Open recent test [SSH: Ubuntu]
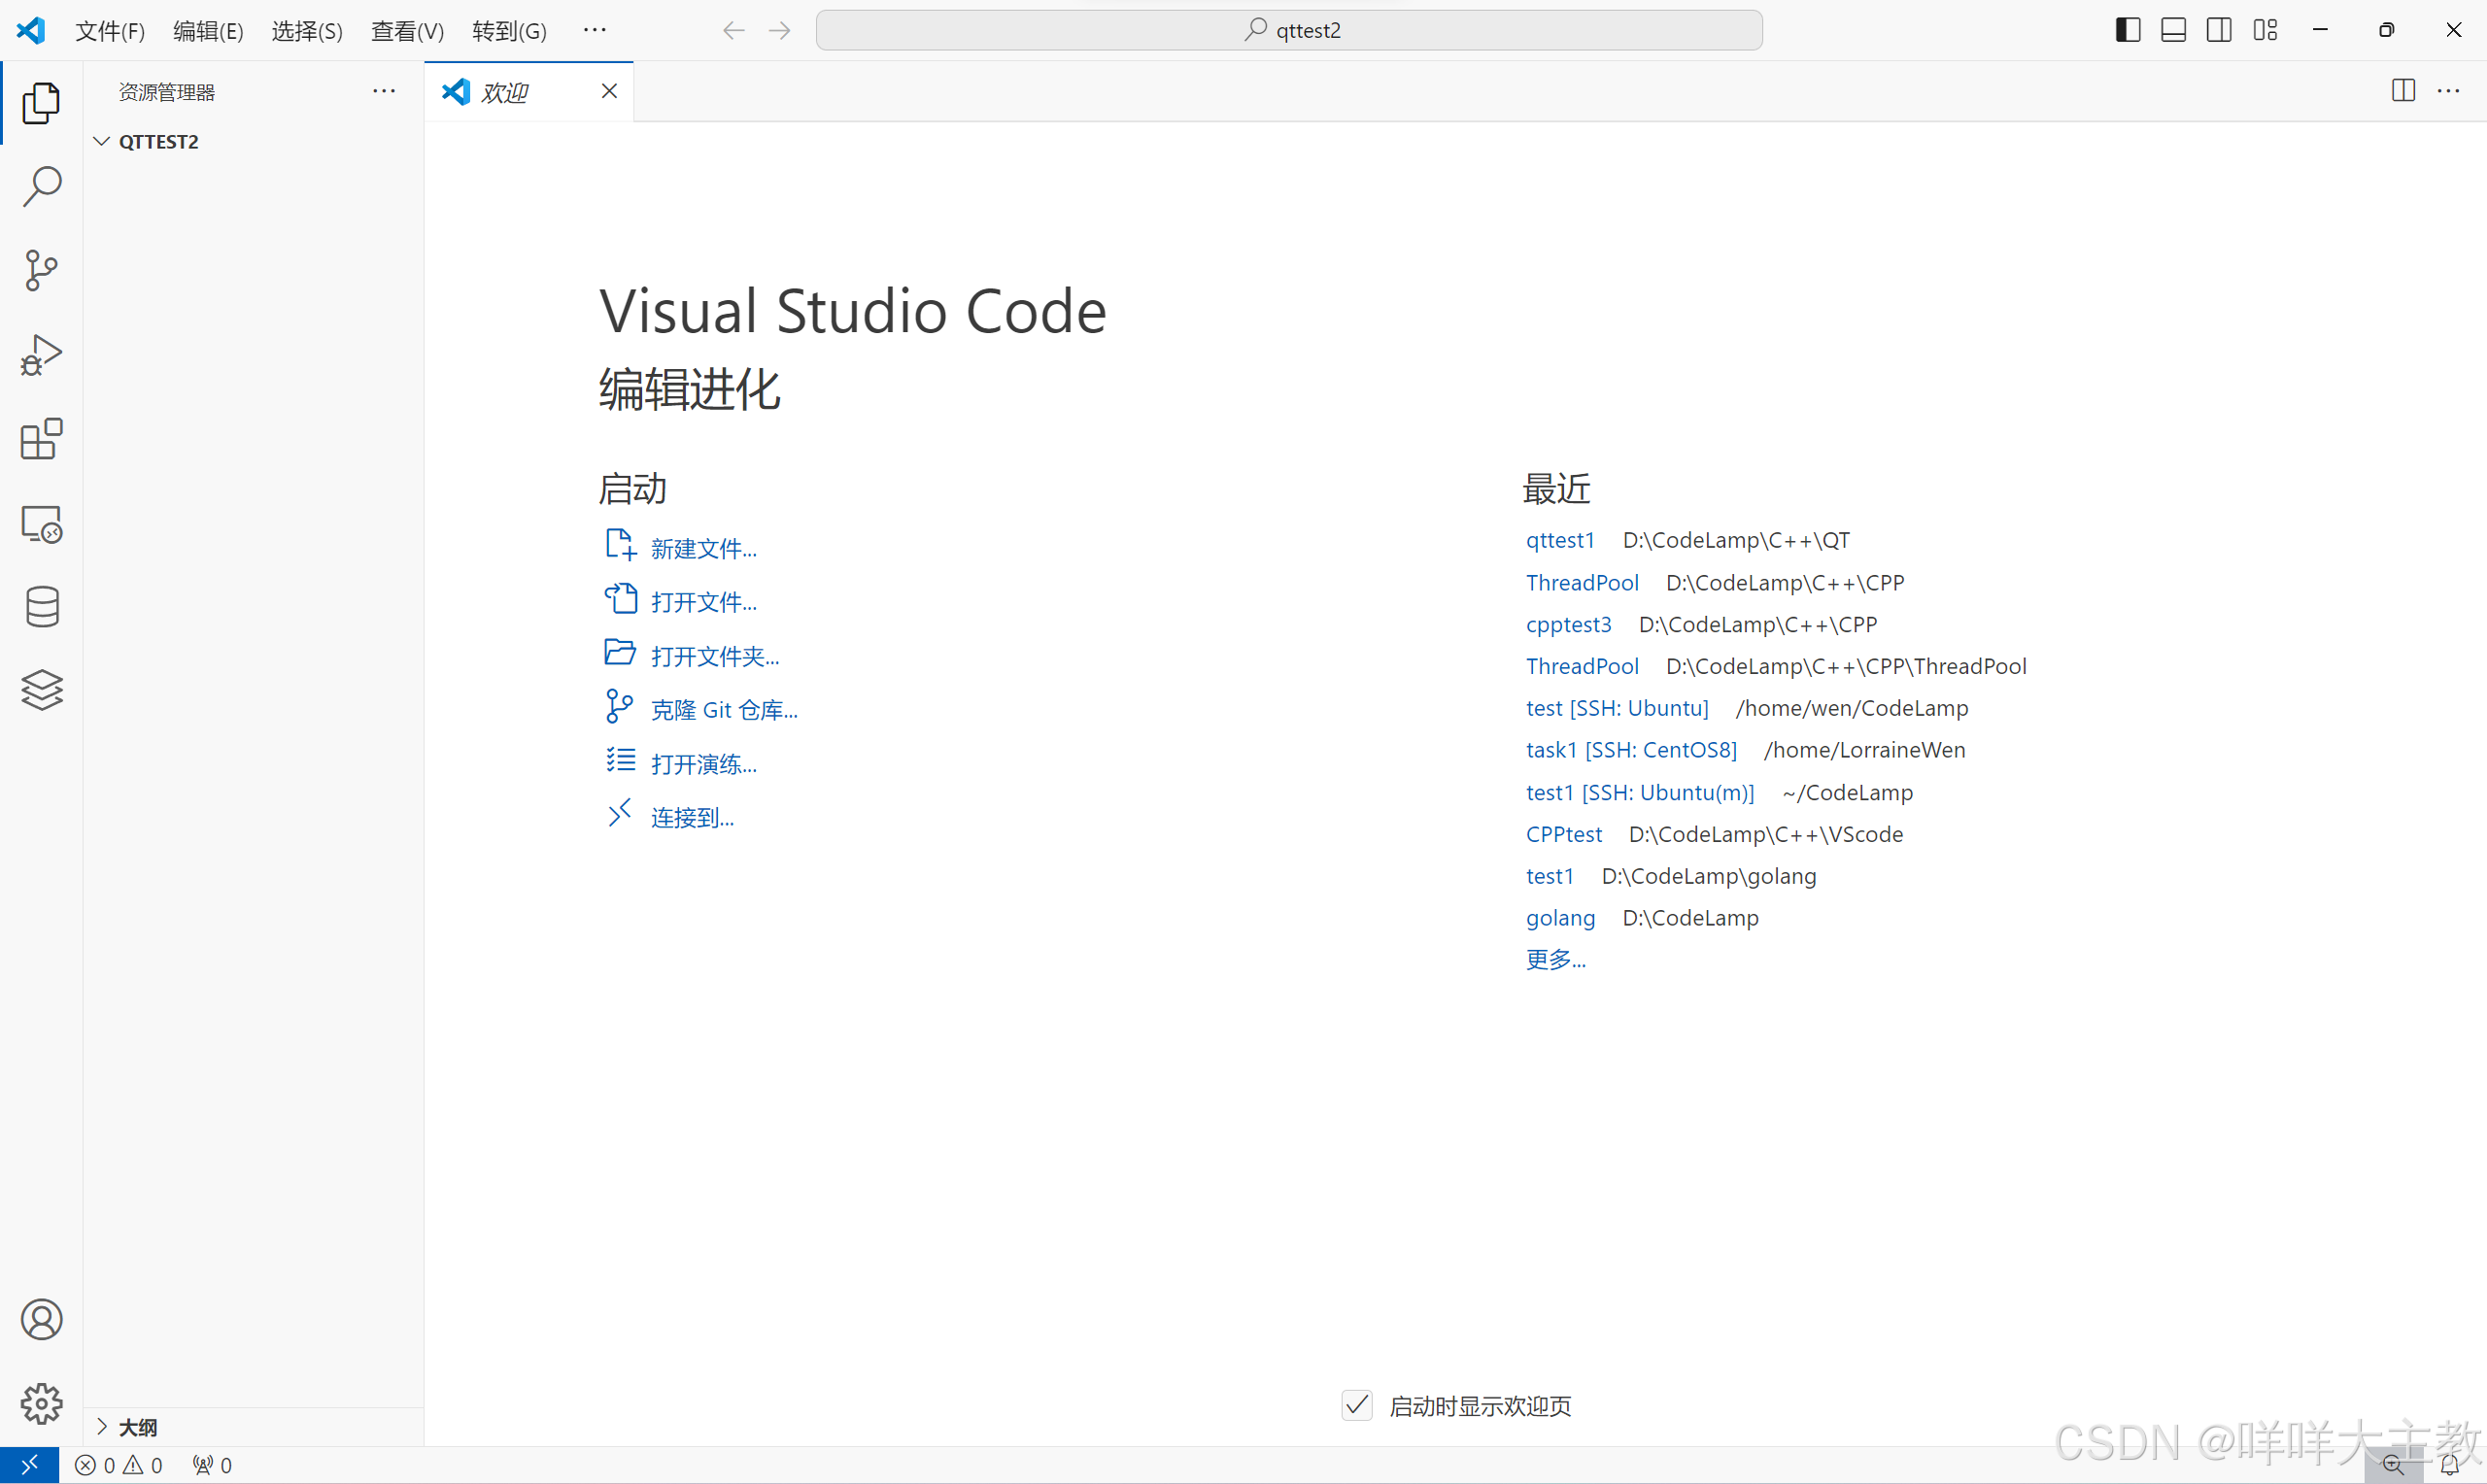This screenshot has width=2487, height=1484. tap(1617, 708)
